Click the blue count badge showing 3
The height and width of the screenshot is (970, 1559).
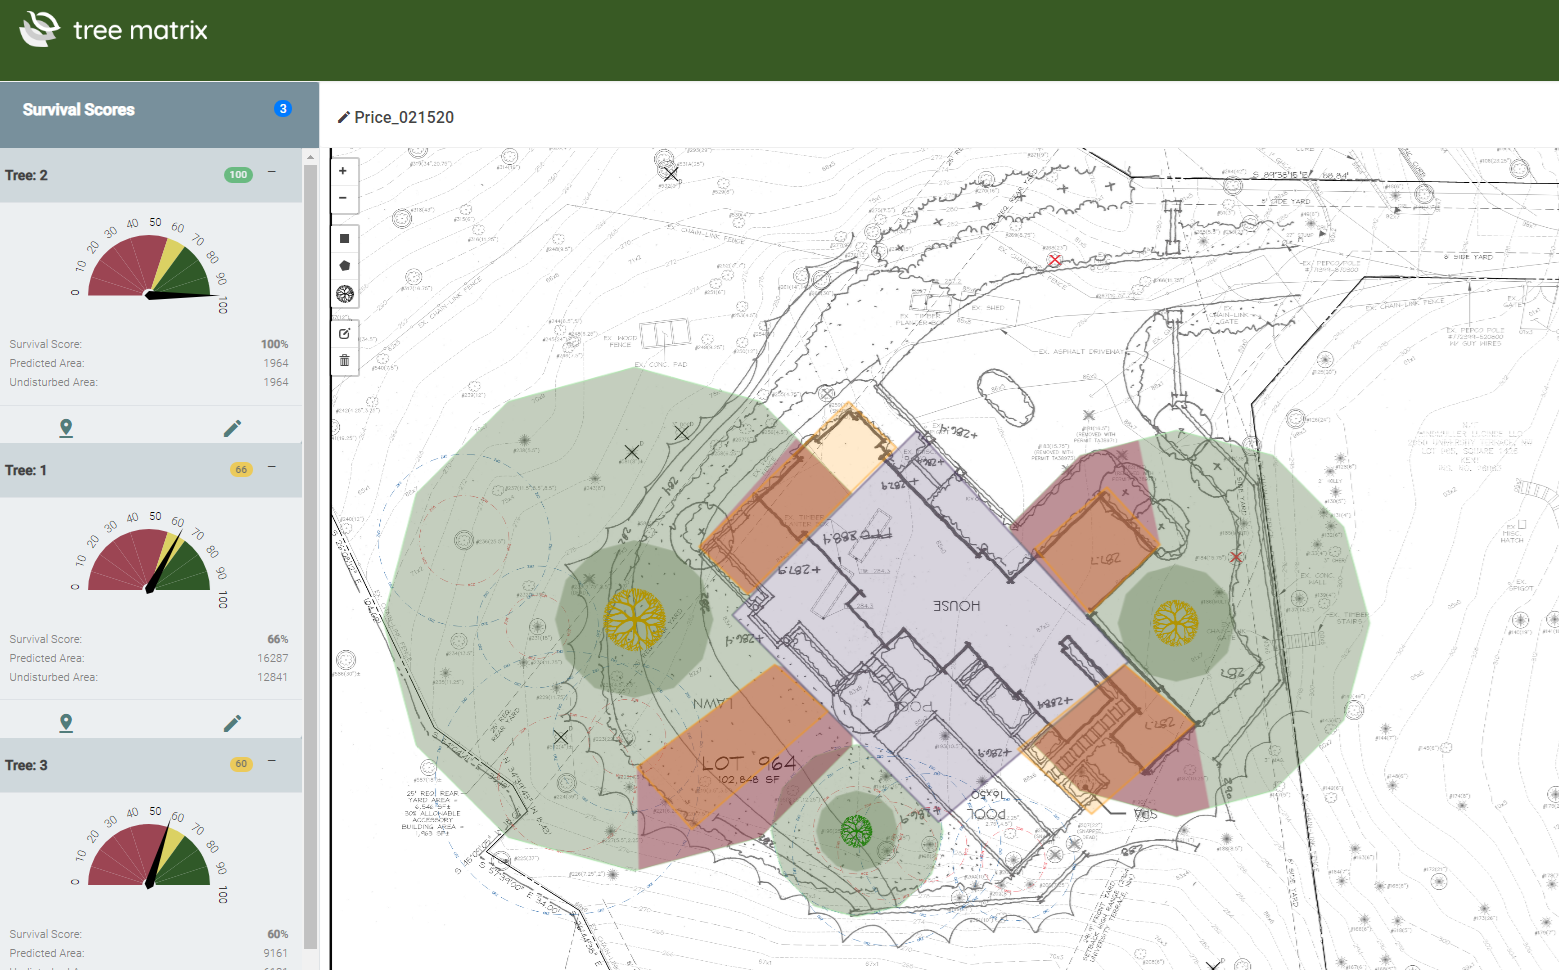283,109
